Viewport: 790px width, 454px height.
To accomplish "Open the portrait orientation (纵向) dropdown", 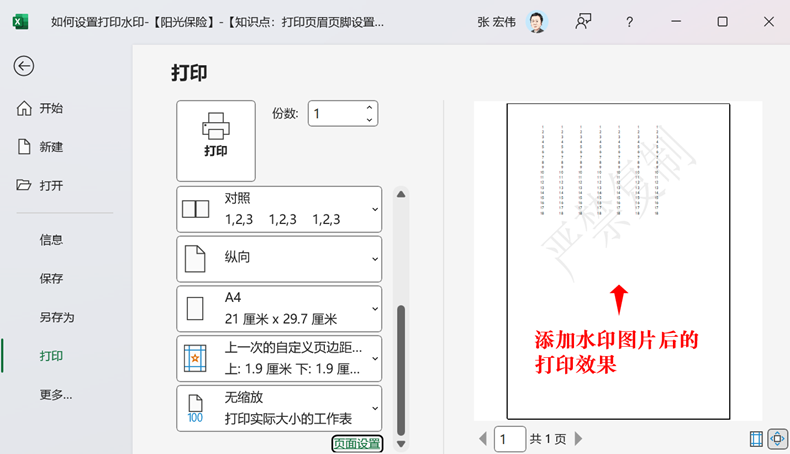I will coord(279,258).
